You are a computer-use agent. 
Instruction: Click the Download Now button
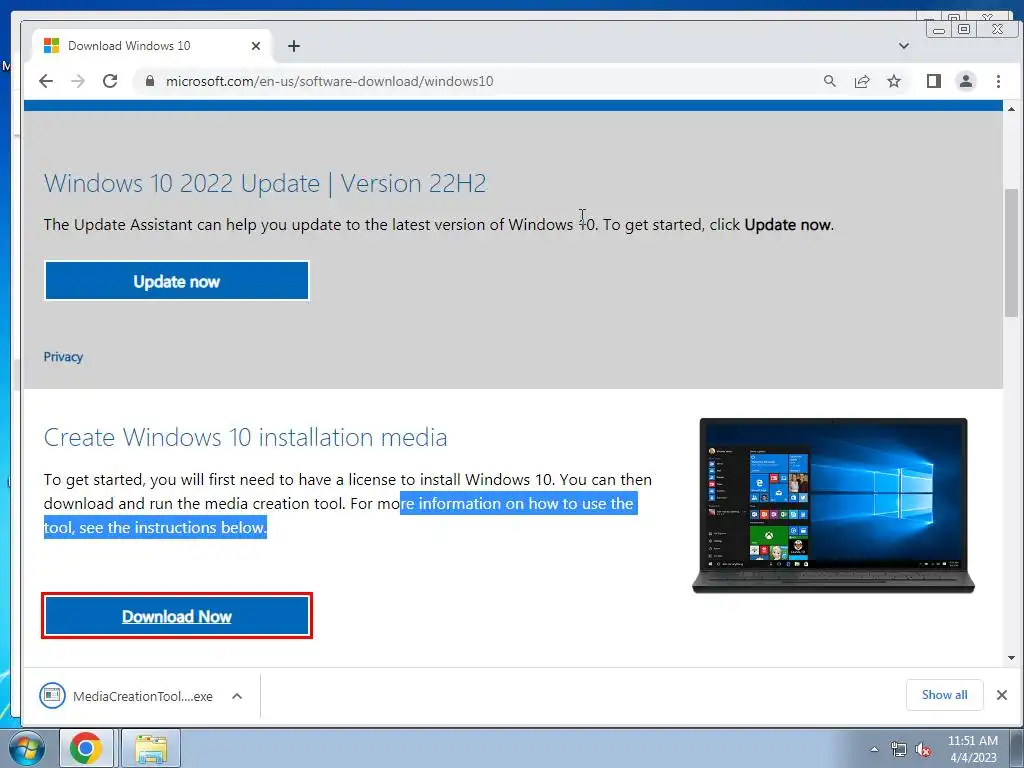tap(176, 616)
